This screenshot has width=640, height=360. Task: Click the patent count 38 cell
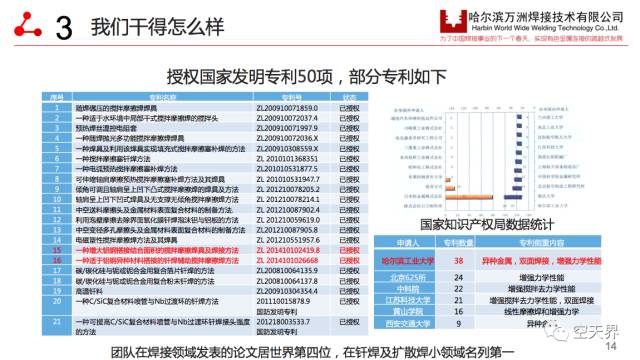[458, 260]
